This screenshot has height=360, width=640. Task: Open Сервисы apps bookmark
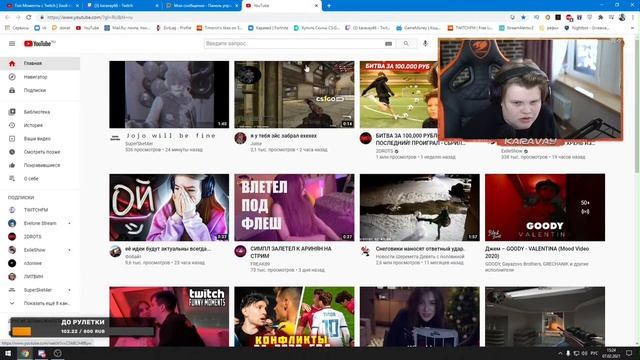tap(18, 28)
